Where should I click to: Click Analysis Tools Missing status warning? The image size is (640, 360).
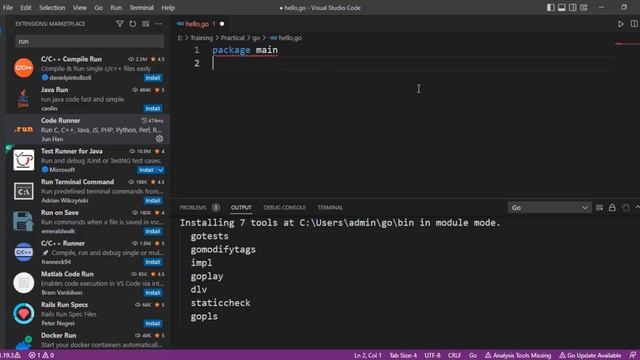tap(518, 356)
